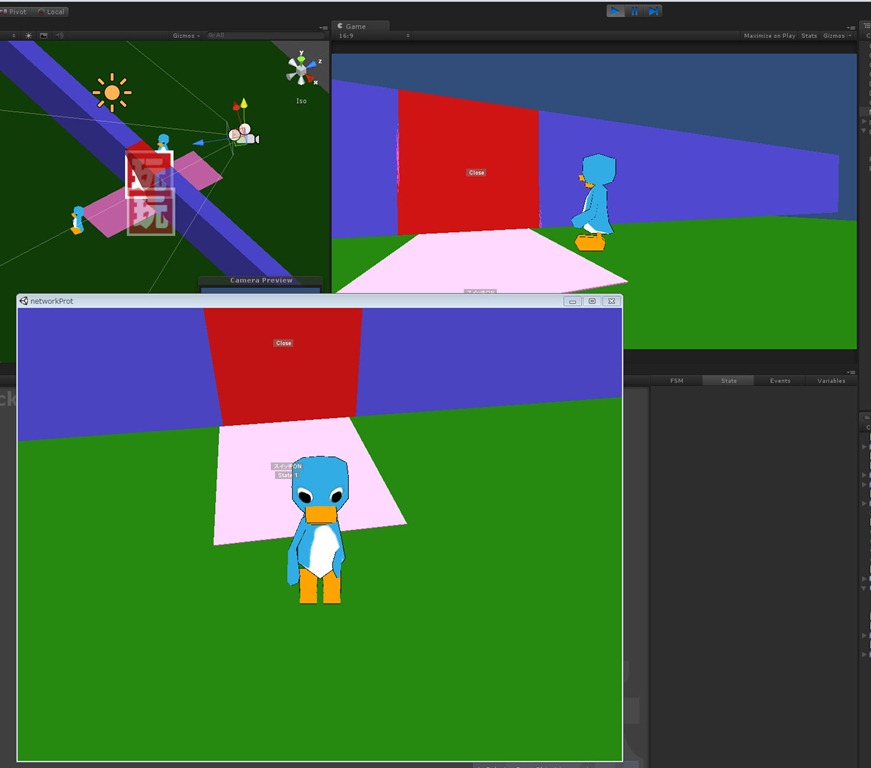
Task: Click the Local coordinate button
Action: coord(51,11)
